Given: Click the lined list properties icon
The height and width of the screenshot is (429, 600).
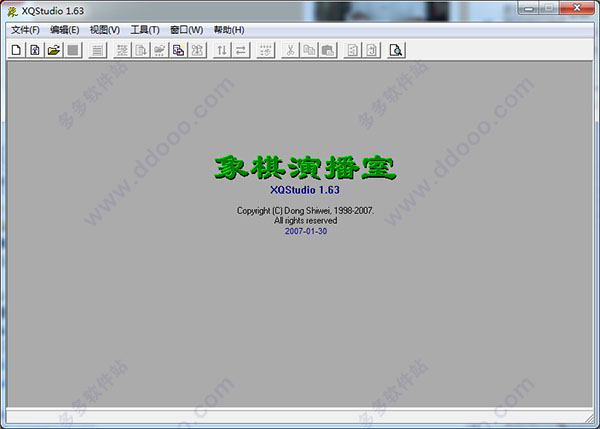Looking at the screenshot, I should tap(98, 50).
